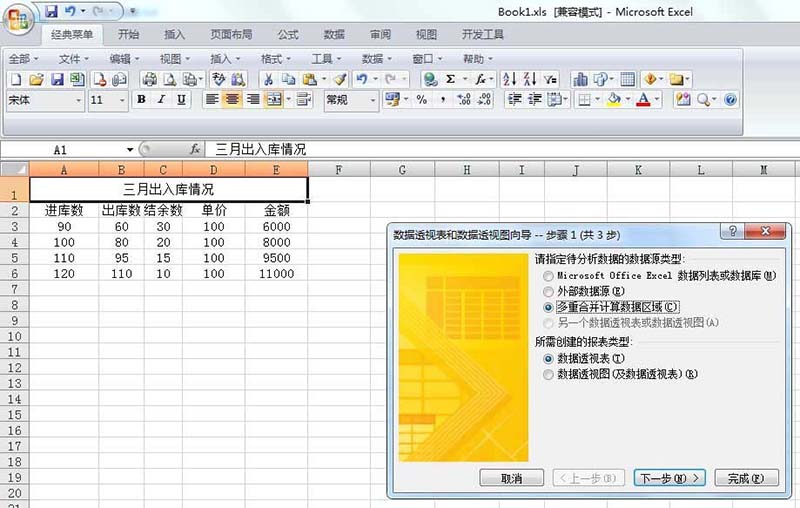This screenshot has height=508, width=800.
Task: Select the 多重合并计算数据区域 radio option
Action: point(548,308)
